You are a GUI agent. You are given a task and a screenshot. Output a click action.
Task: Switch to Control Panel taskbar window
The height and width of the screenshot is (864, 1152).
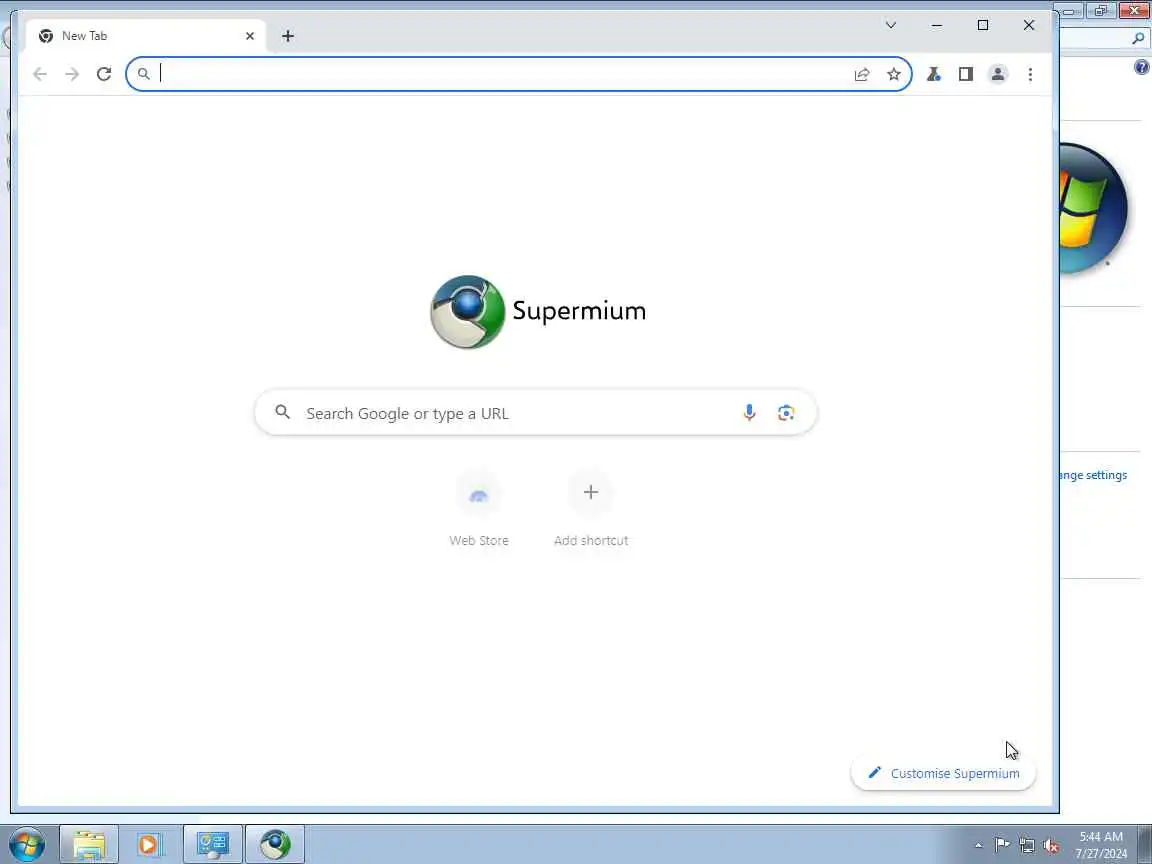(213, 845)
